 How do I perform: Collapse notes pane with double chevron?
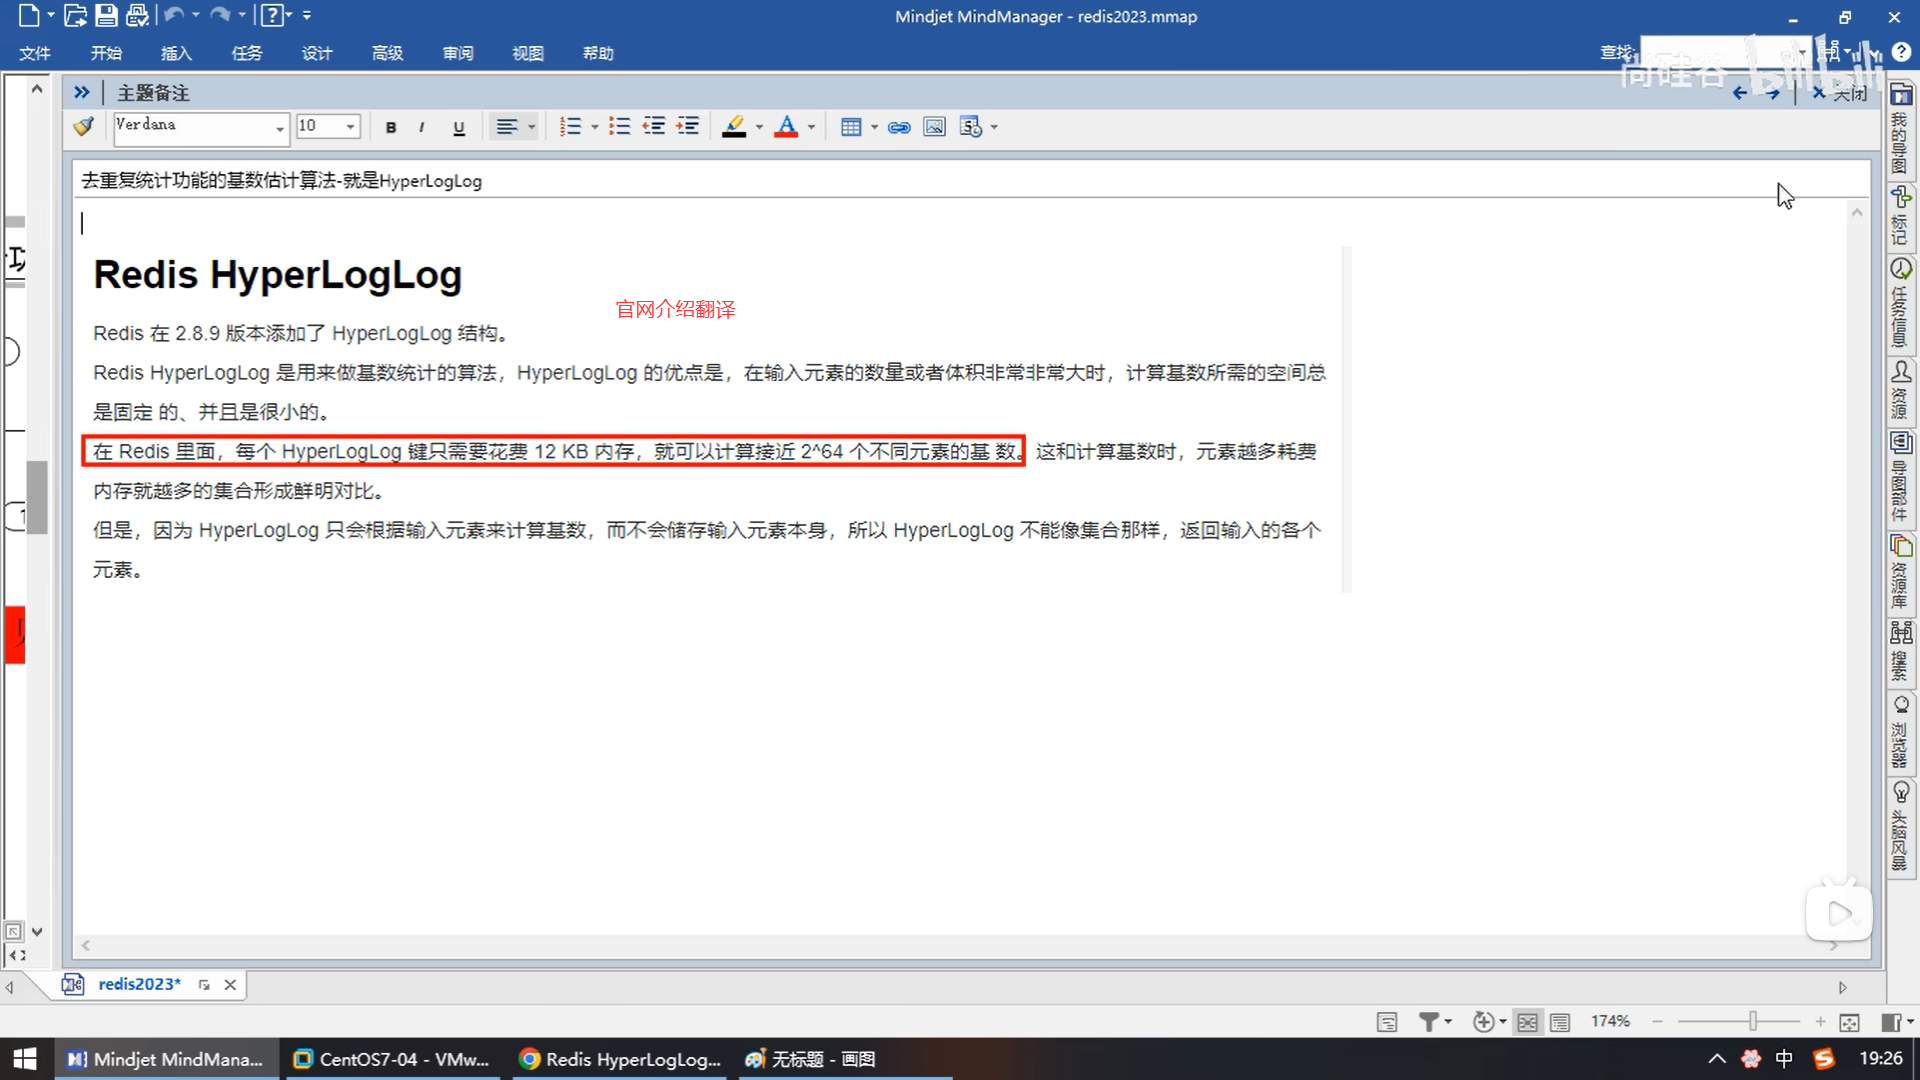(x=82, y=93)
